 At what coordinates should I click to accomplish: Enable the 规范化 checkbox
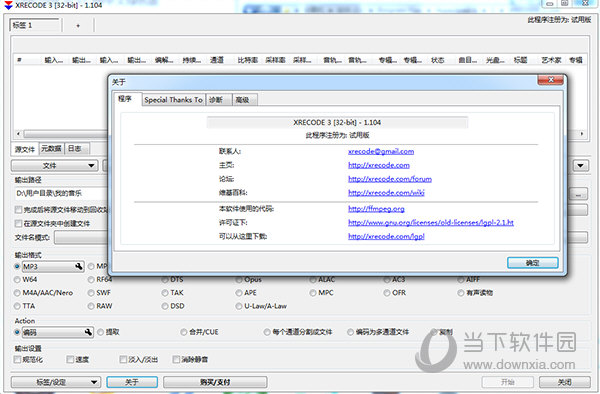point(18,359)
